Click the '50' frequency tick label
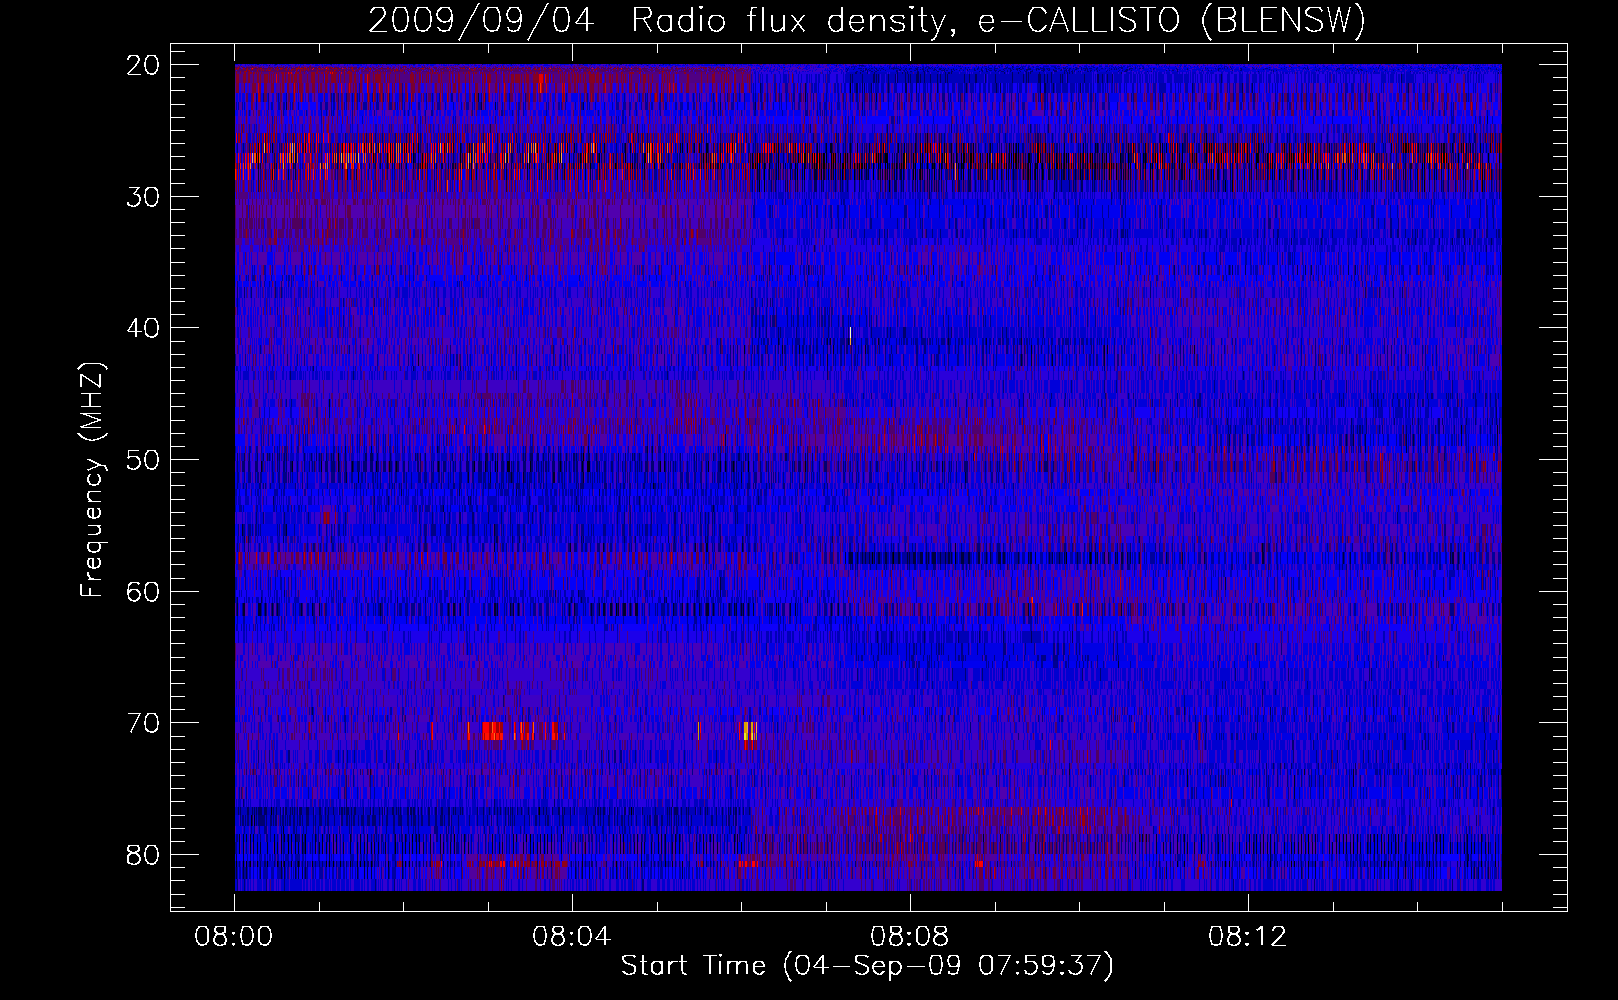Viewport: 1618px width, 1000px height. (145, 460)
